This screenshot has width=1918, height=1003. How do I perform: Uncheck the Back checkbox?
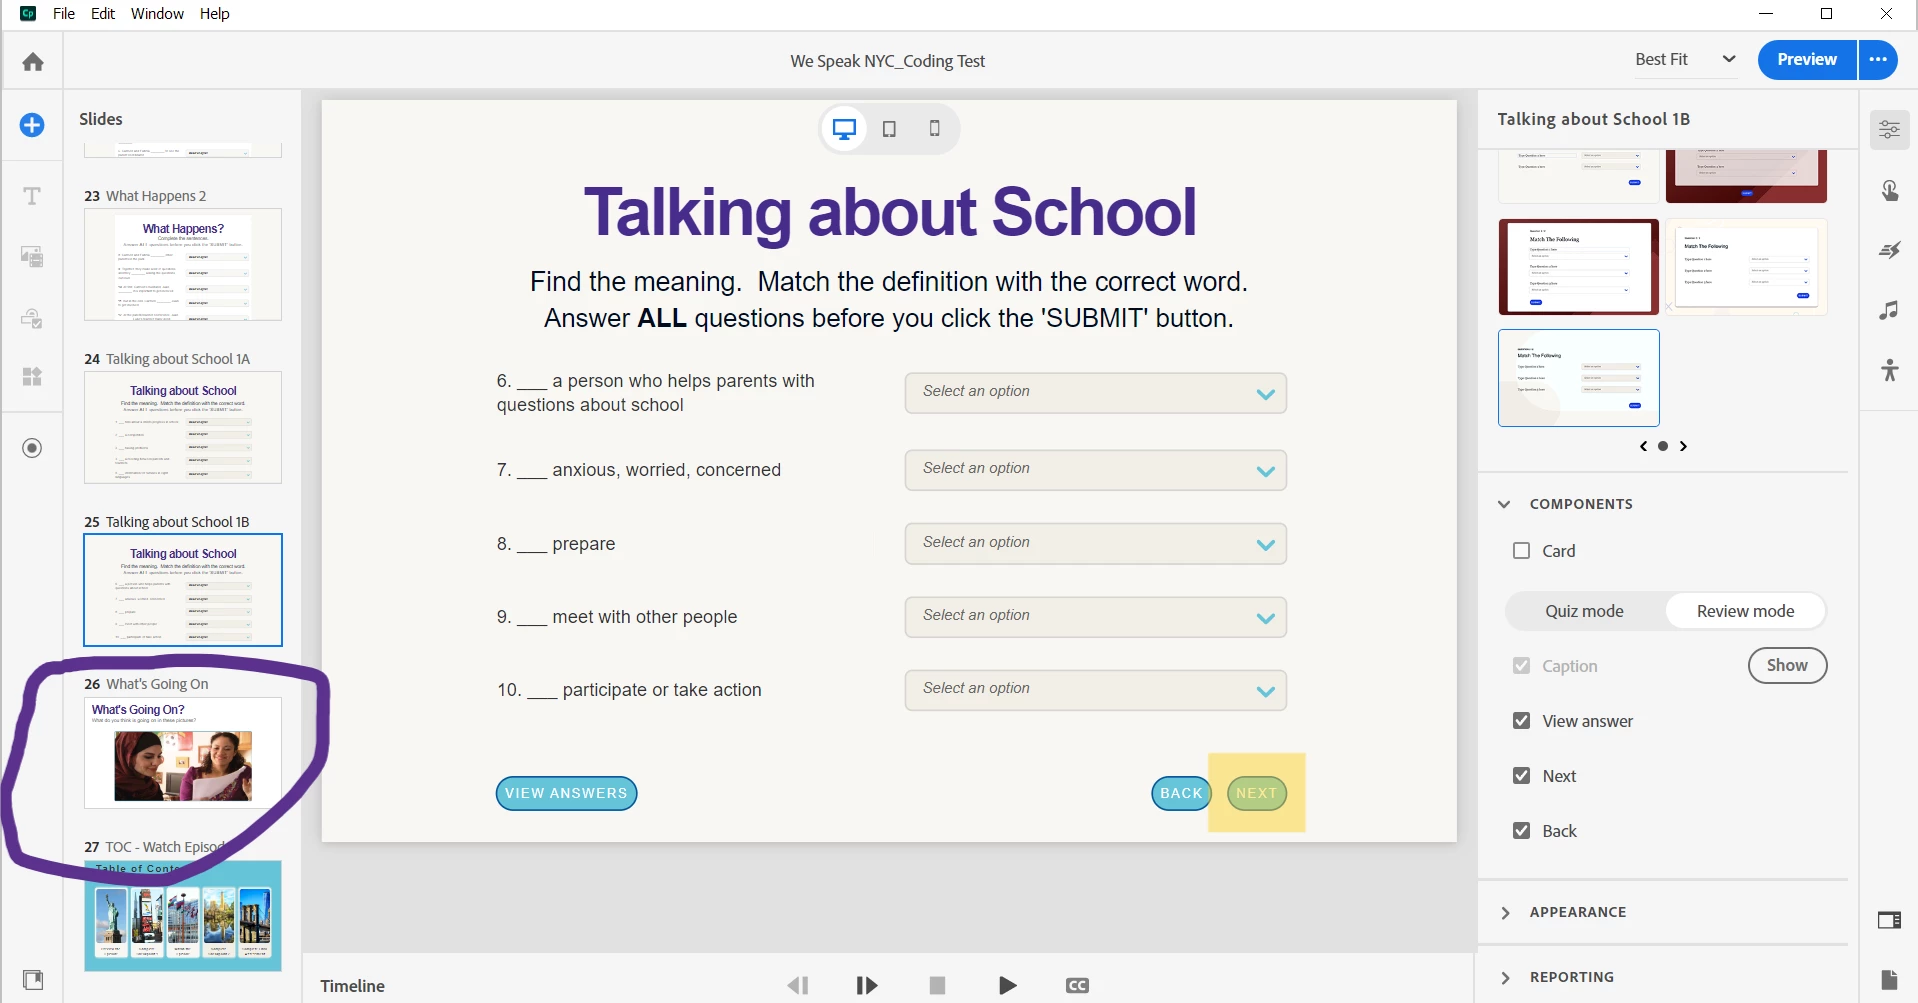(1521, 831)
